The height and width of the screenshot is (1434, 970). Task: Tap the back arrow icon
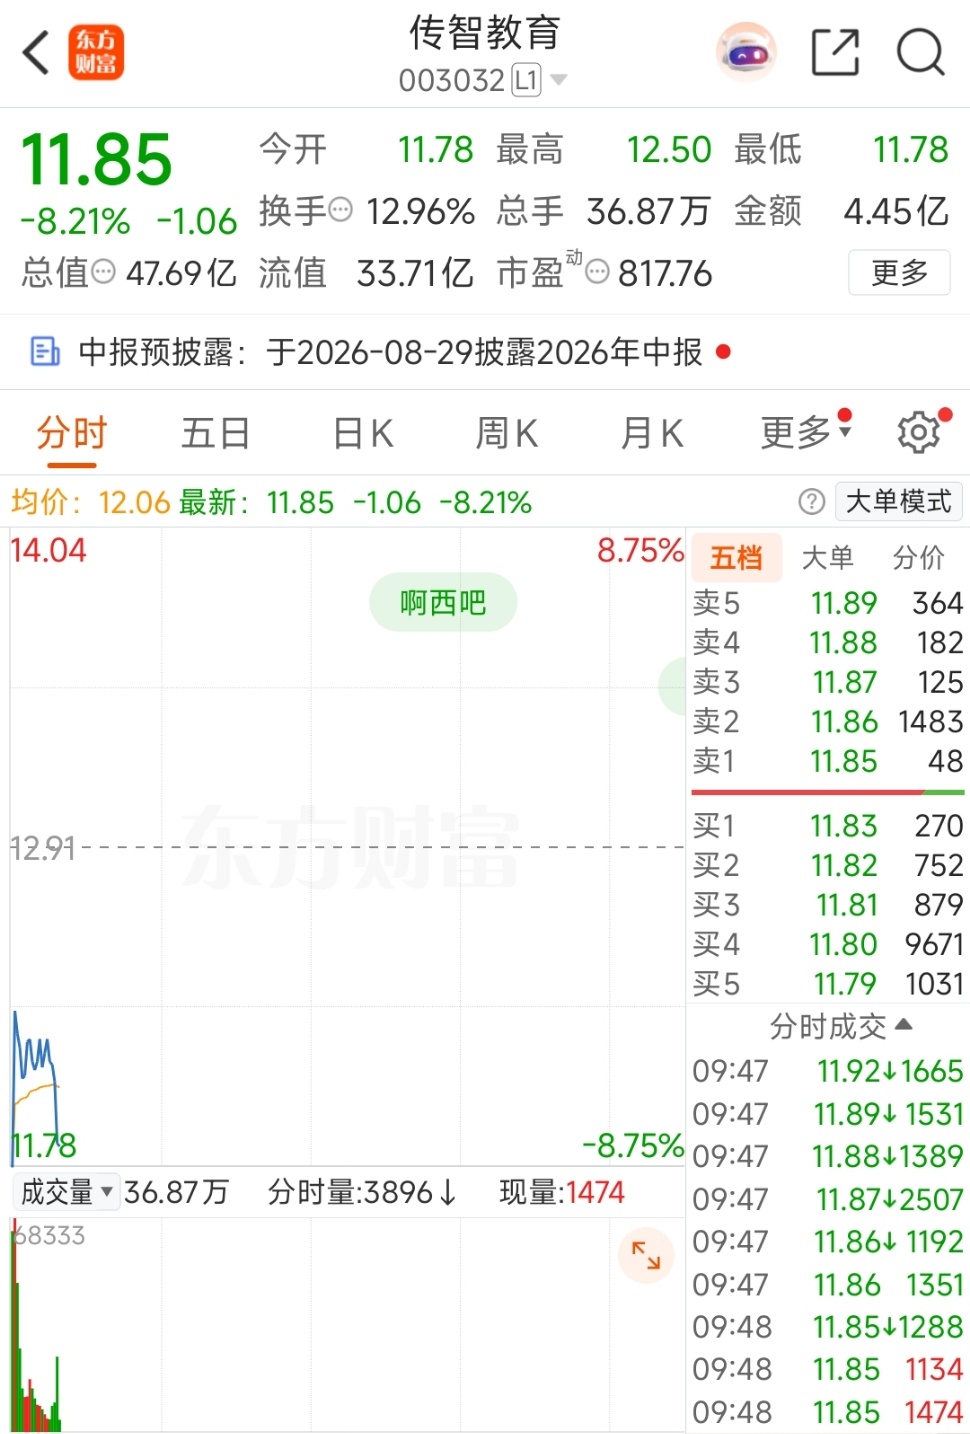(x=36, y=52)
